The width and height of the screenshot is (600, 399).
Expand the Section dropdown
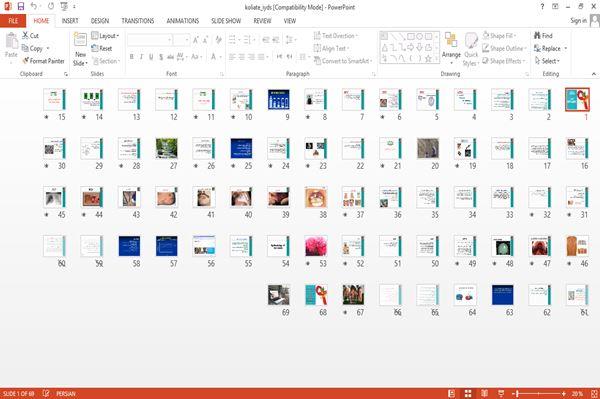tap(106, 61)
